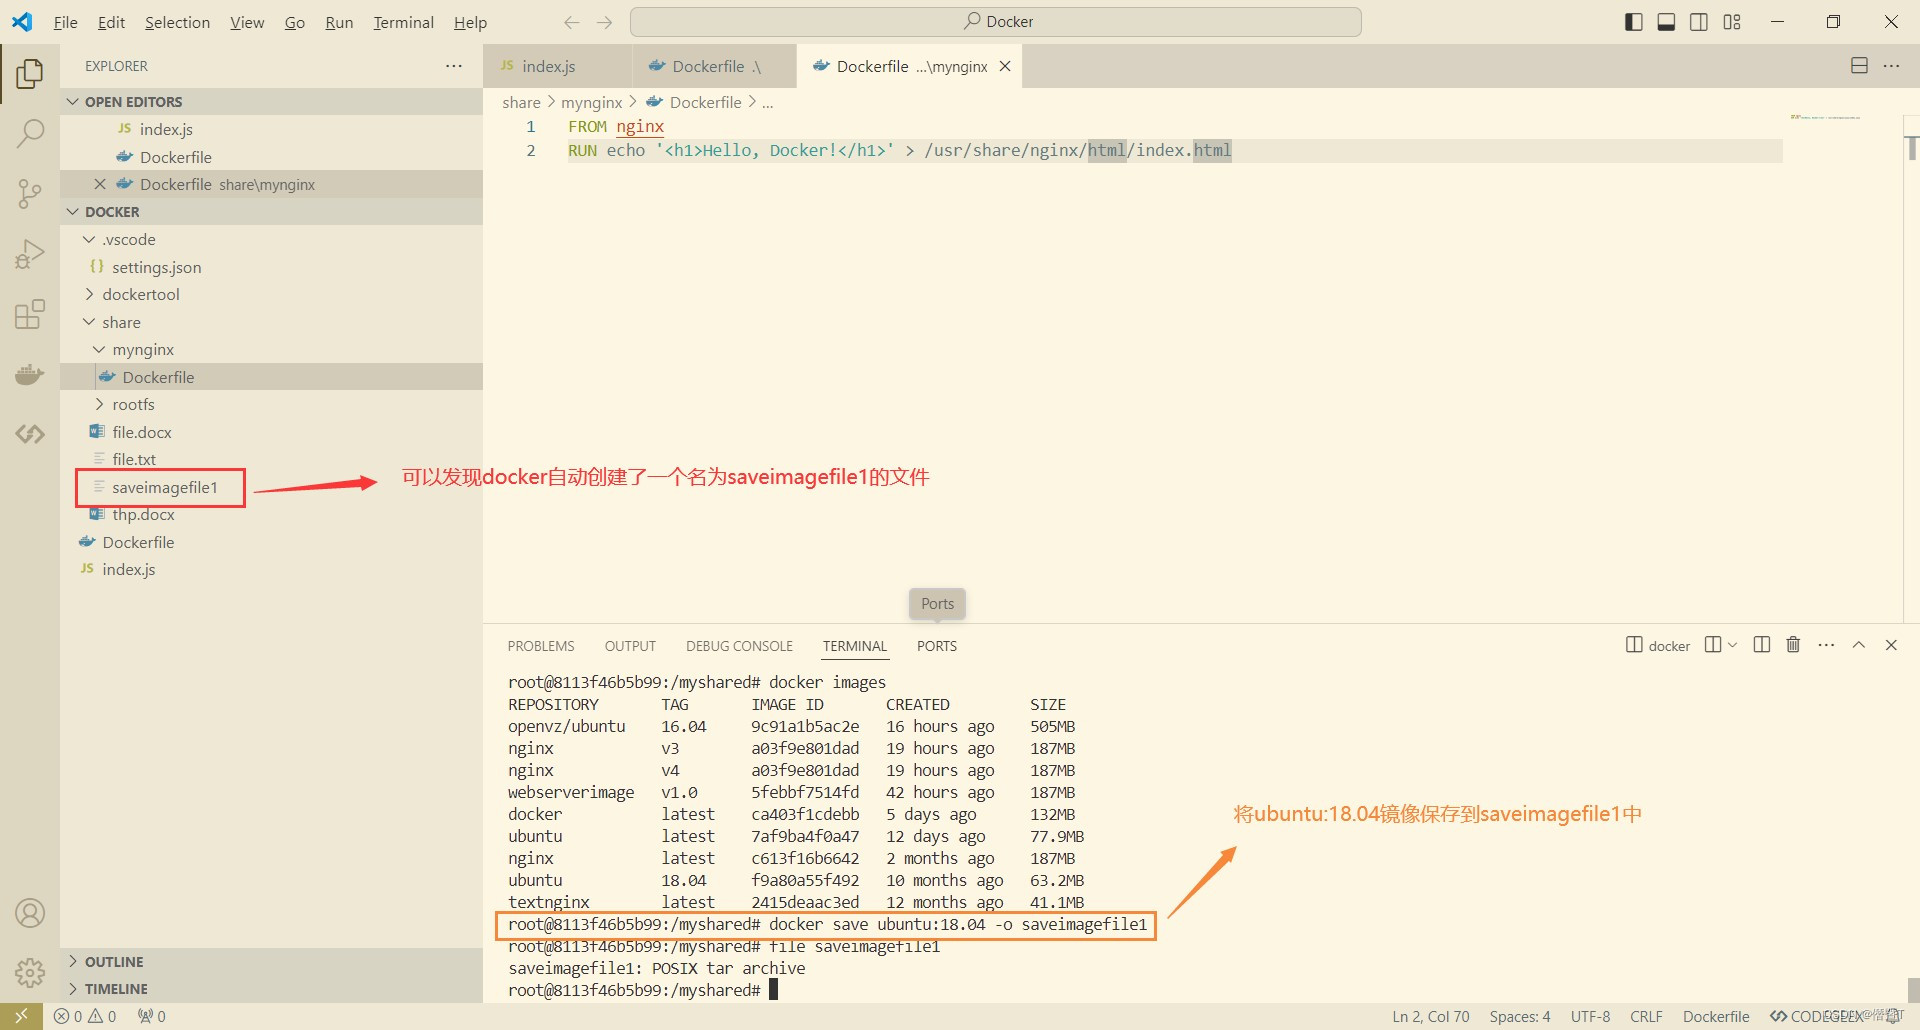The image size is (1920, 1030).
Task: Open file.docx in the explorer
Action: (x=271, y=432)
